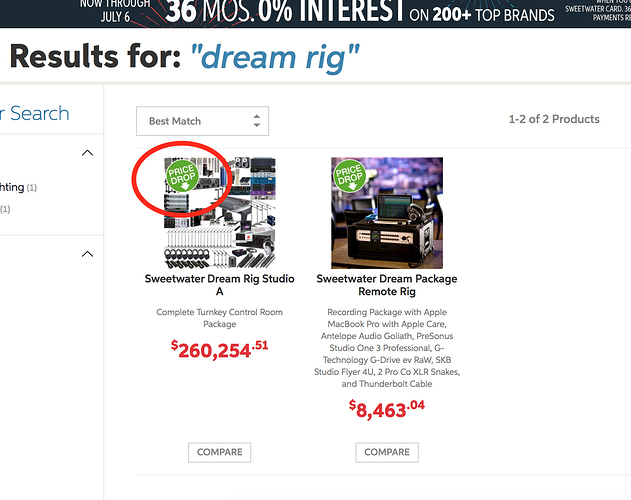Click the sort dropdown up-down arrows
This screenshot has height=500, width=631.
pos(257,121)
